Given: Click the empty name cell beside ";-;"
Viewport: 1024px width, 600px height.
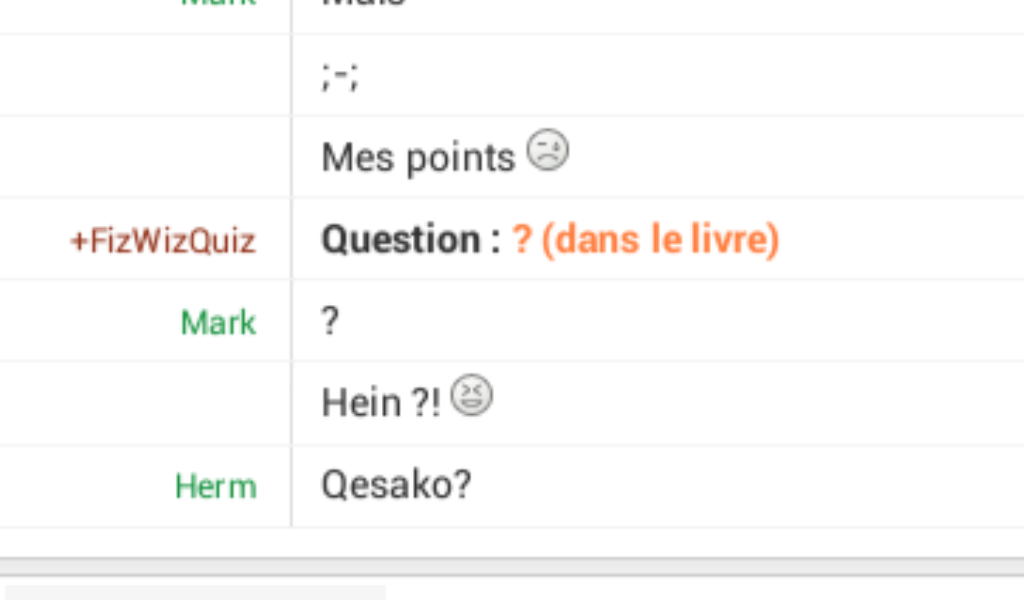Looking at the screenshot, I should [x=145, y=76].
